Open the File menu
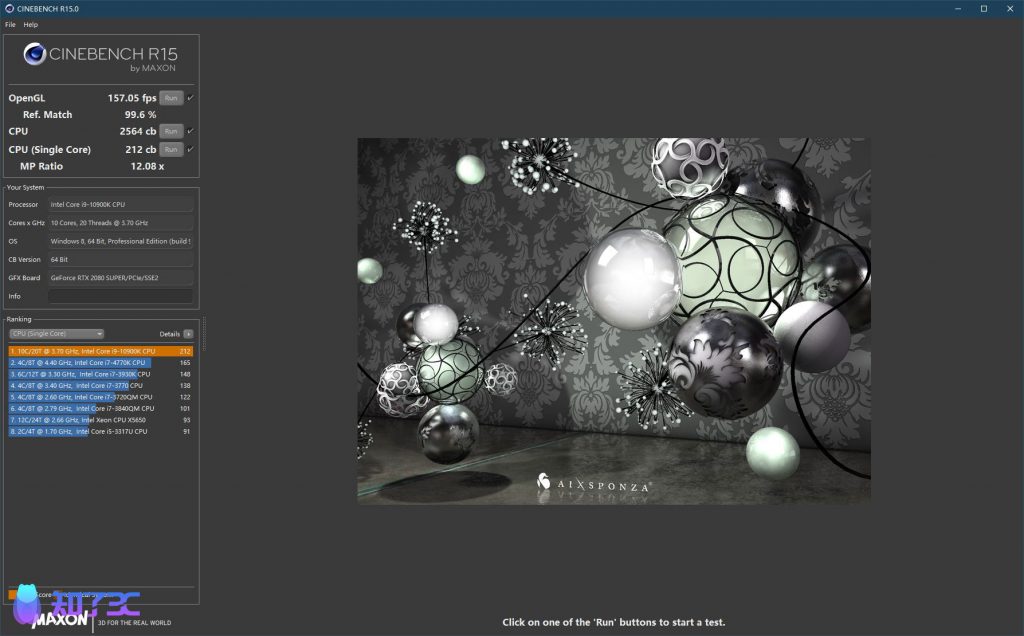 pyautogui.click(x=10, y=25)
